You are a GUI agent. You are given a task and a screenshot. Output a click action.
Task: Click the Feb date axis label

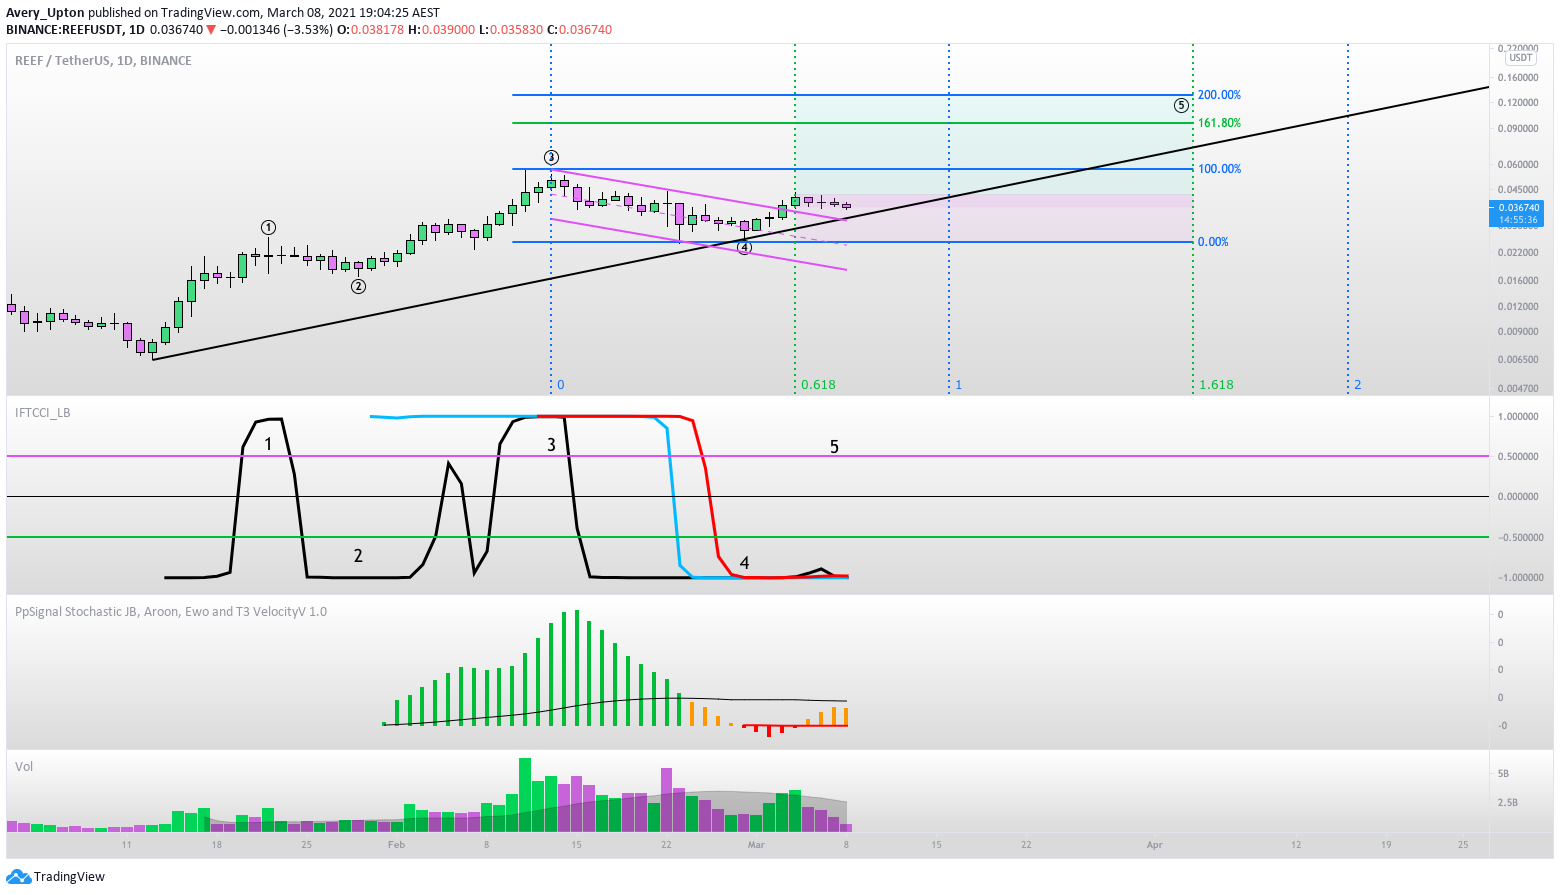pos(397,845)
